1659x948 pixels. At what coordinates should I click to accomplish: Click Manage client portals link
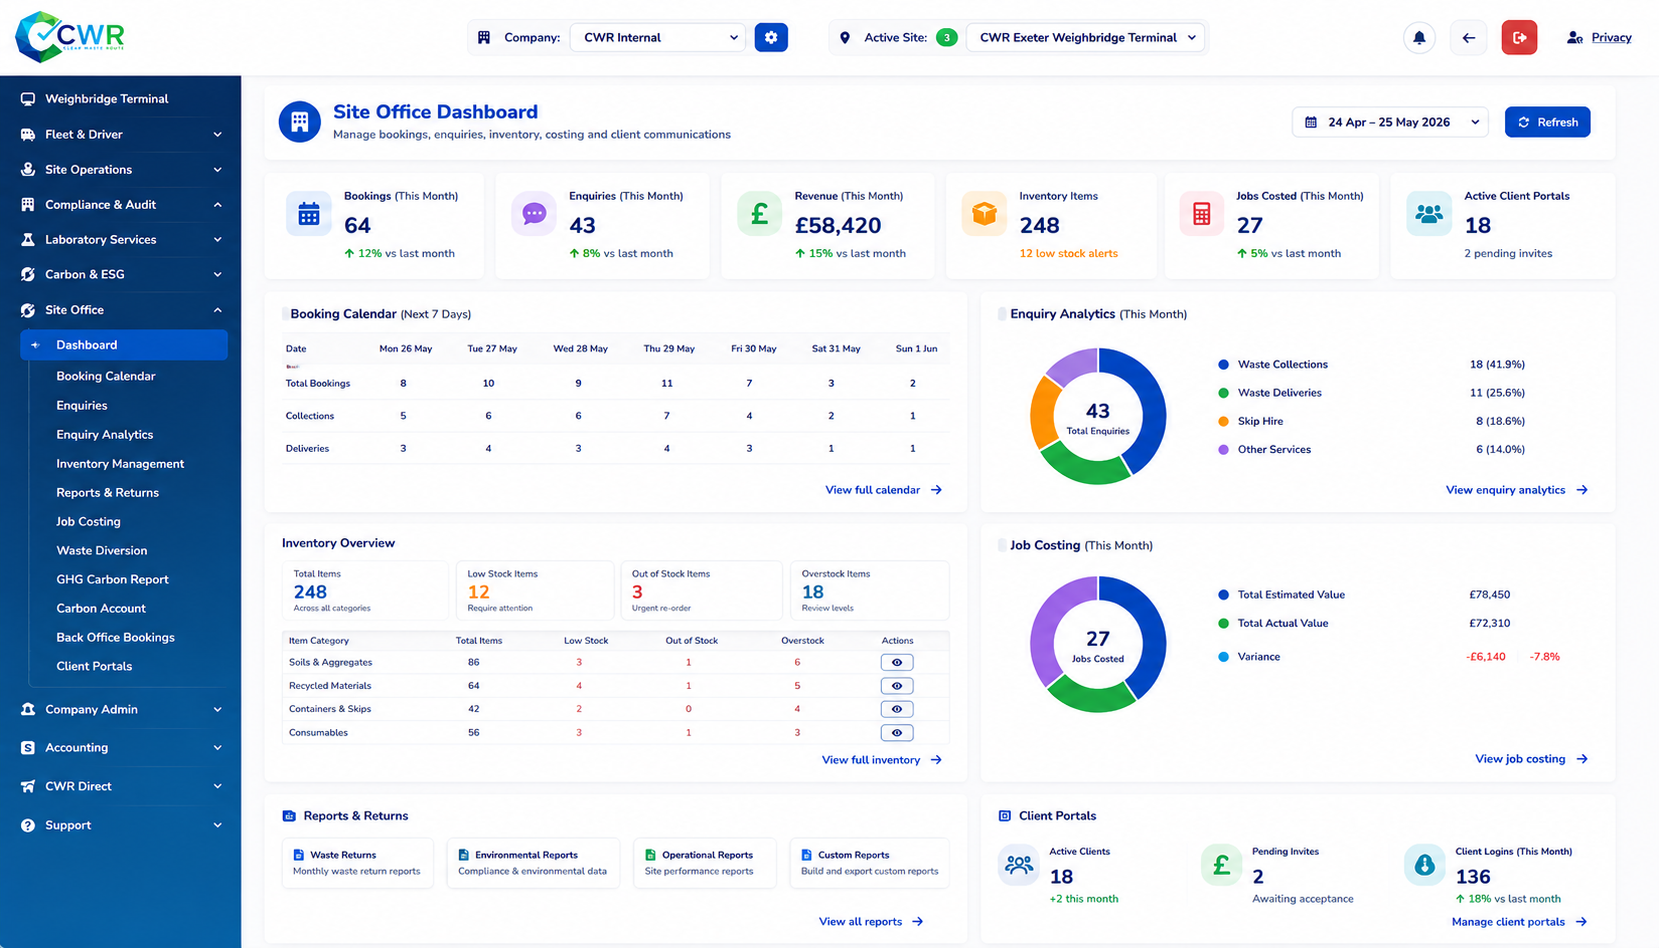pyautogui.click(x=1519, y=922)
